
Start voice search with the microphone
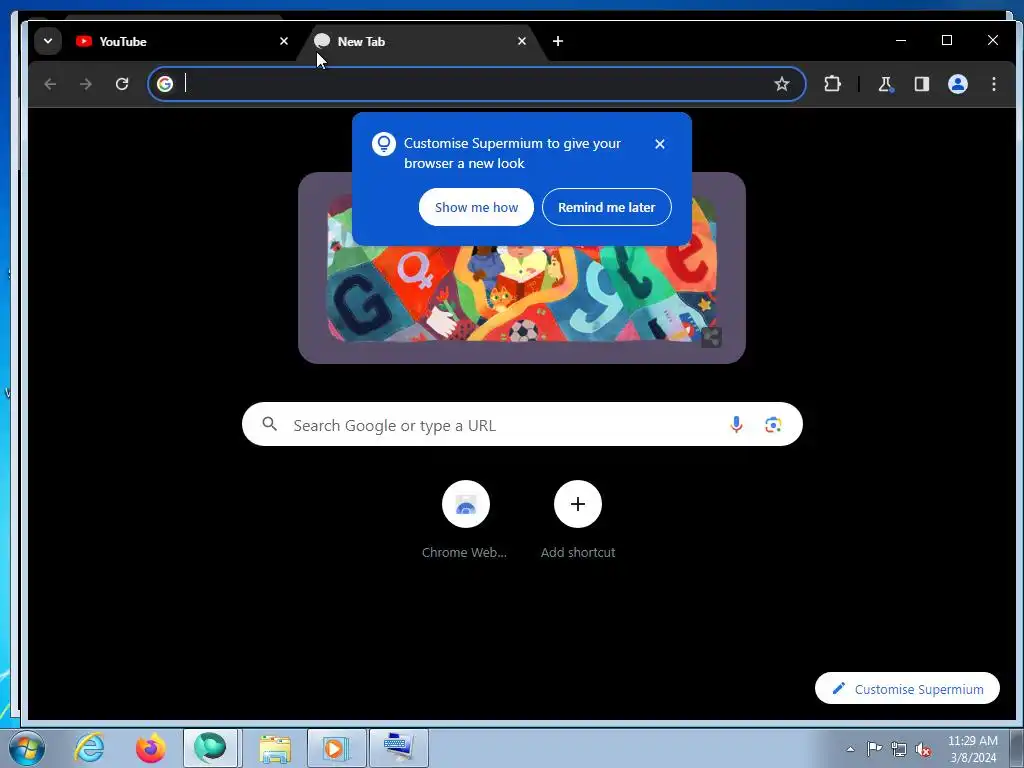(736, 424)
